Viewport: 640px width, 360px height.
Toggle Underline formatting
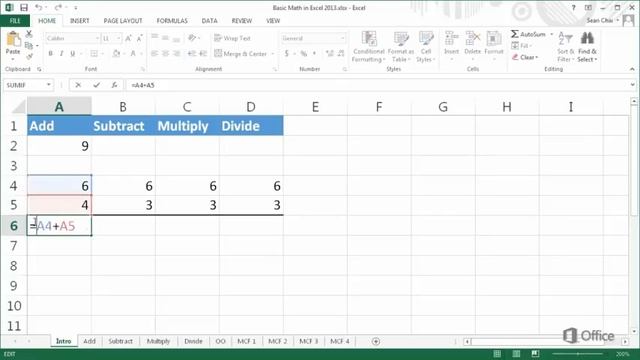73,53
